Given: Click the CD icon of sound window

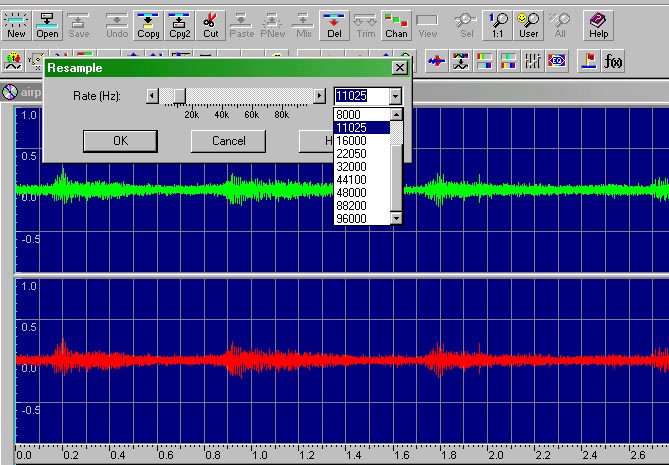Looking at the screenshot, I should pos(10,92).
